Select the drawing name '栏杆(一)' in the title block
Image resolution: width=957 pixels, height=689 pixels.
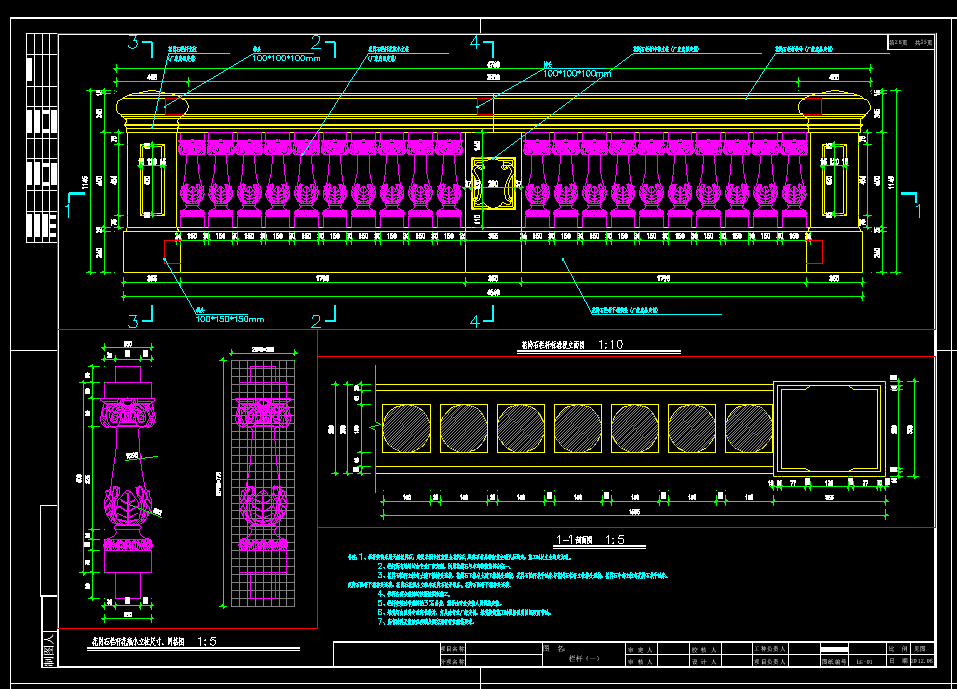pyautogui.click(x=584, y=658)
